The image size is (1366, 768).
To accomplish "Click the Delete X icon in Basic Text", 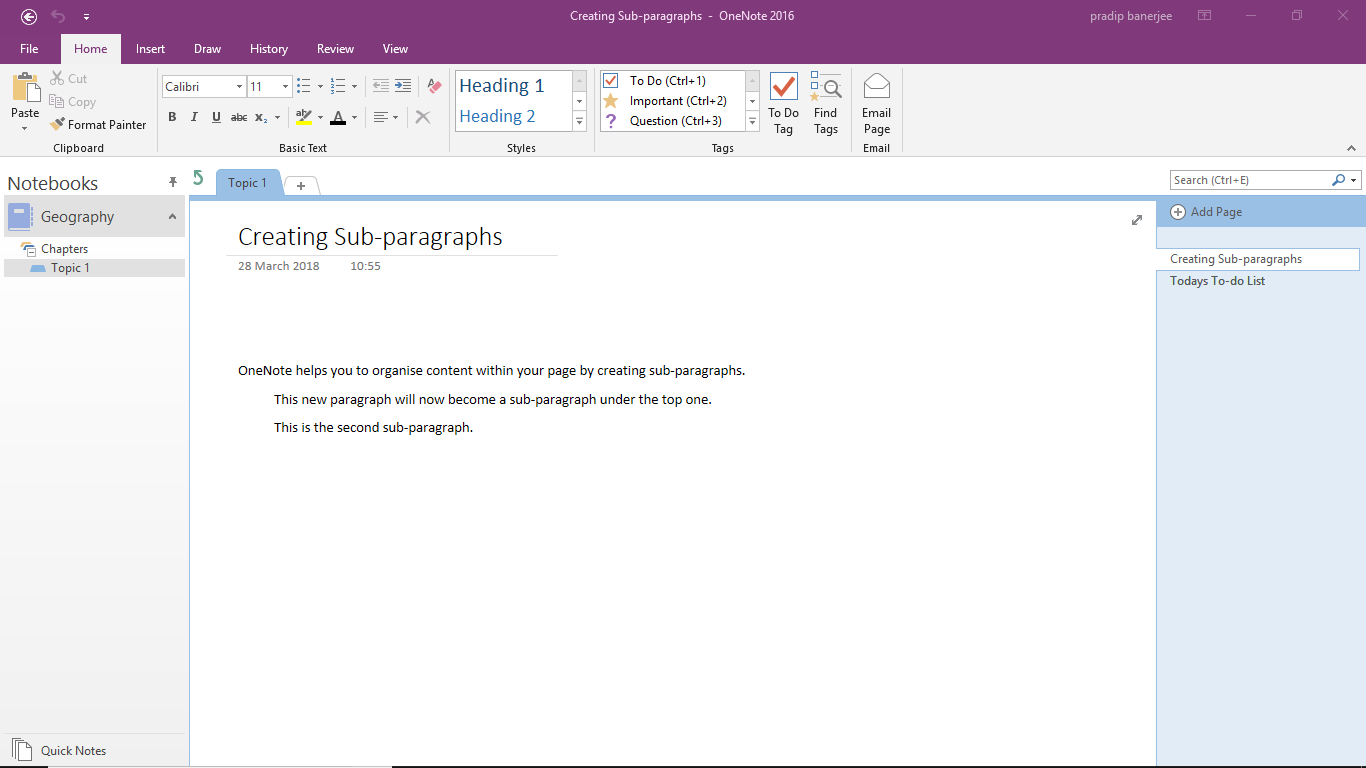I will (x=422, y=117).
